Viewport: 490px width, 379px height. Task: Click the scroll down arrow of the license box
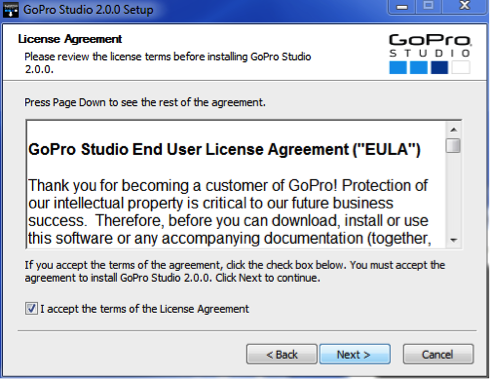(453, 240)
